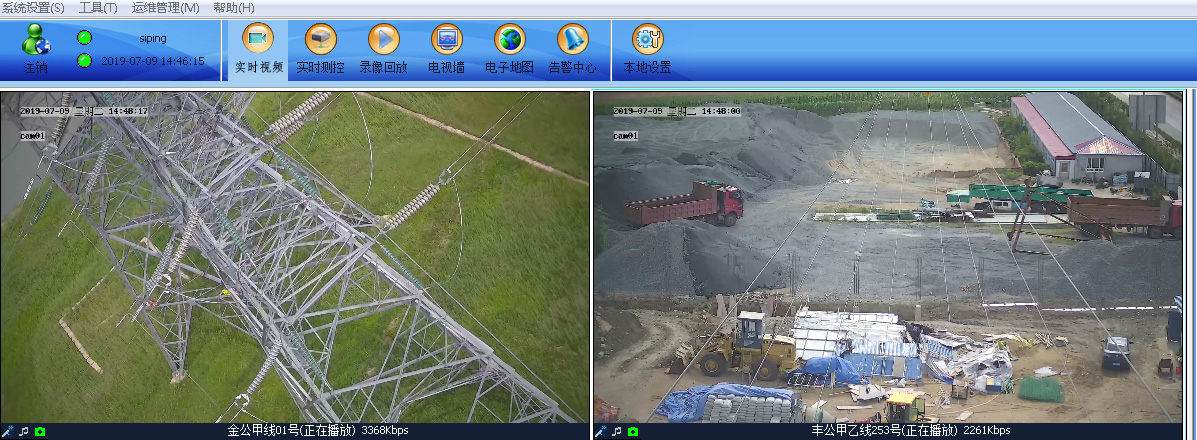Viewport: 1197px width, 440px height.
Task: Open the 工具(T) menu
Action: click(x=98, y=8)
